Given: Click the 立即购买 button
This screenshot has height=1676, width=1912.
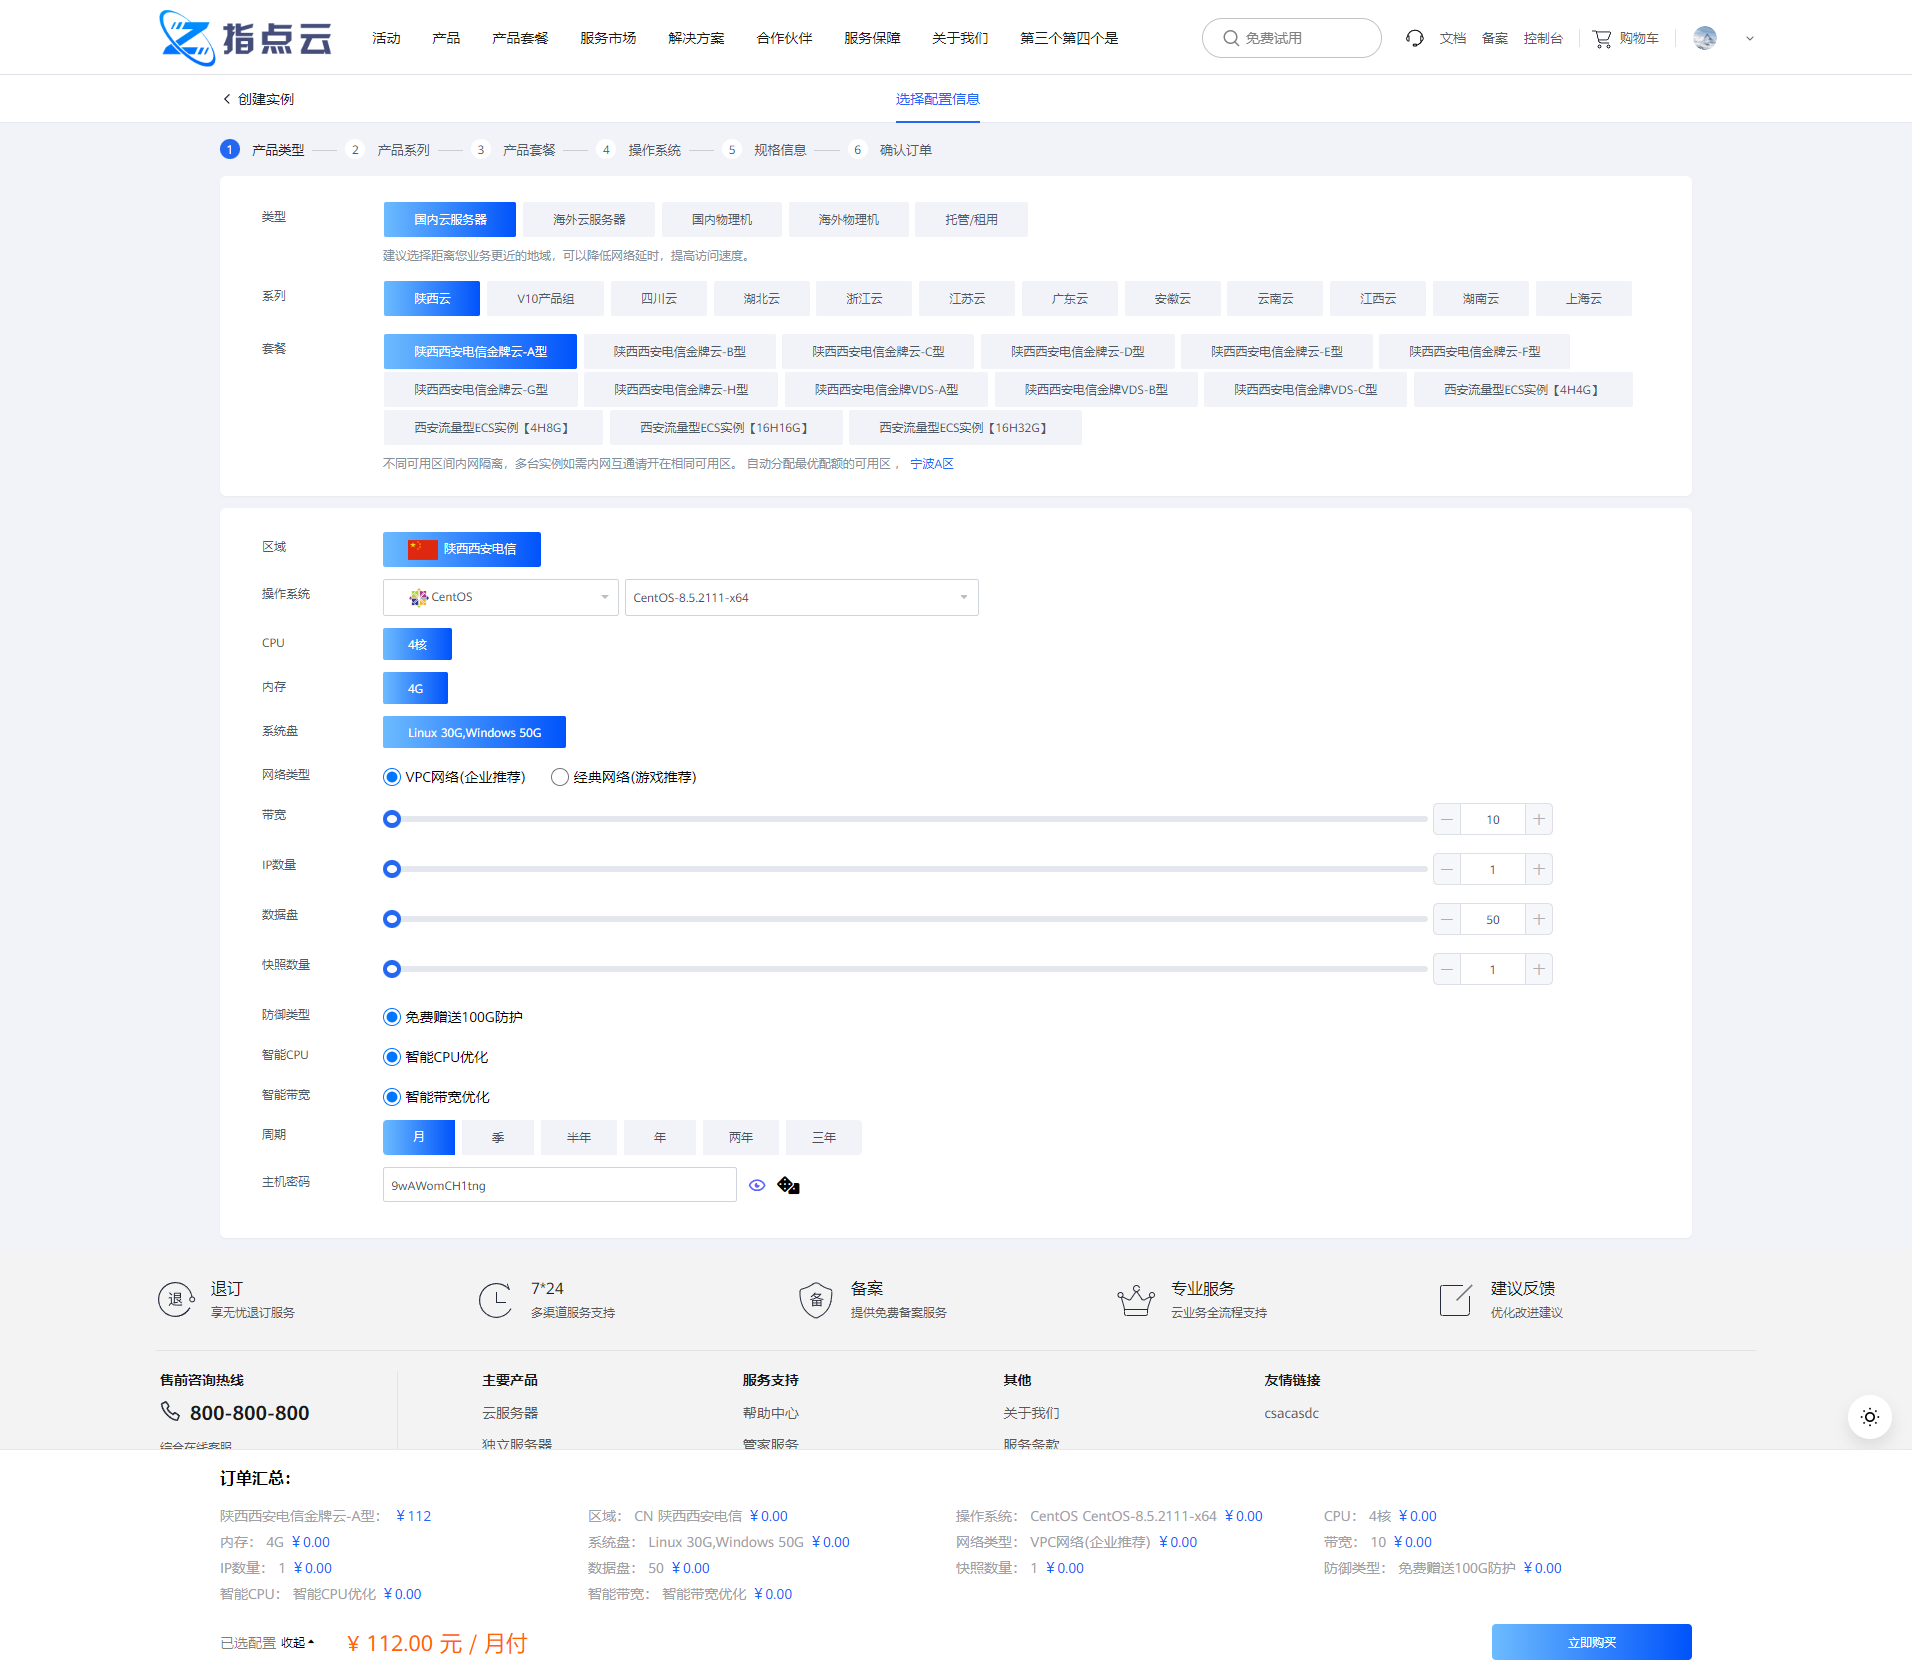Looking at the screenshot, I should pyautogui.click(x=1592, y=1642).
